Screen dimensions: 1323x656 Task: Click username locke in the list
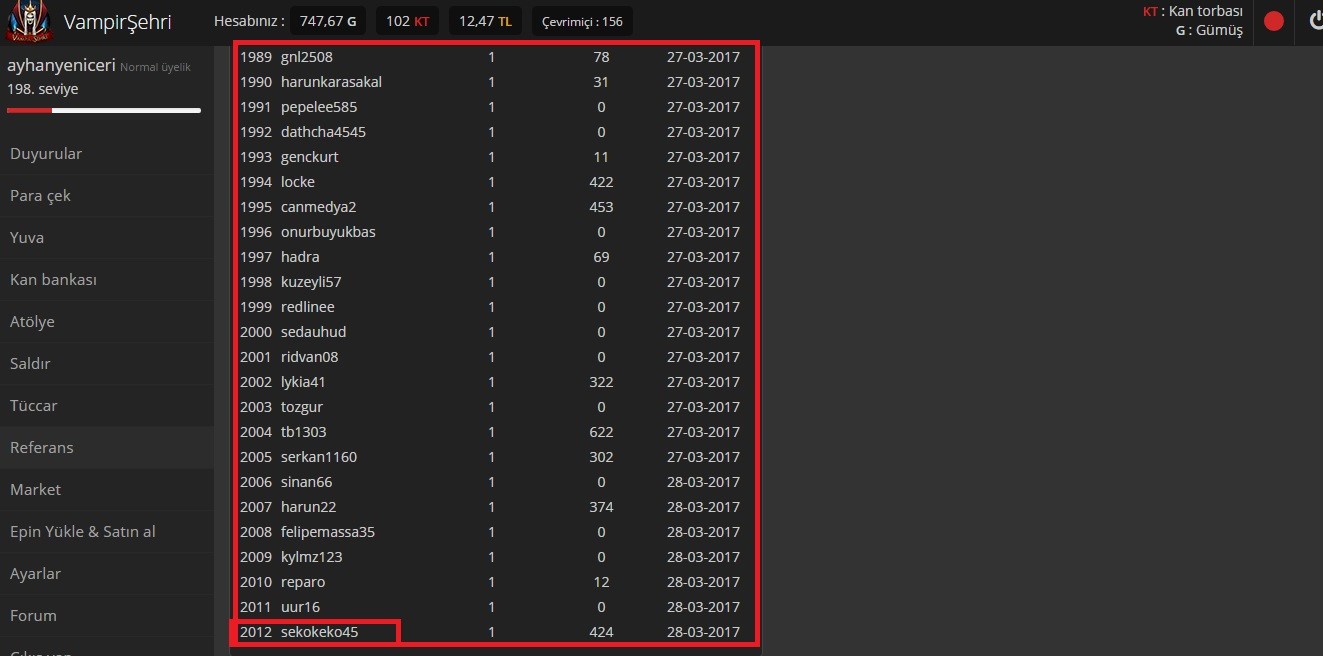[298, 182]
